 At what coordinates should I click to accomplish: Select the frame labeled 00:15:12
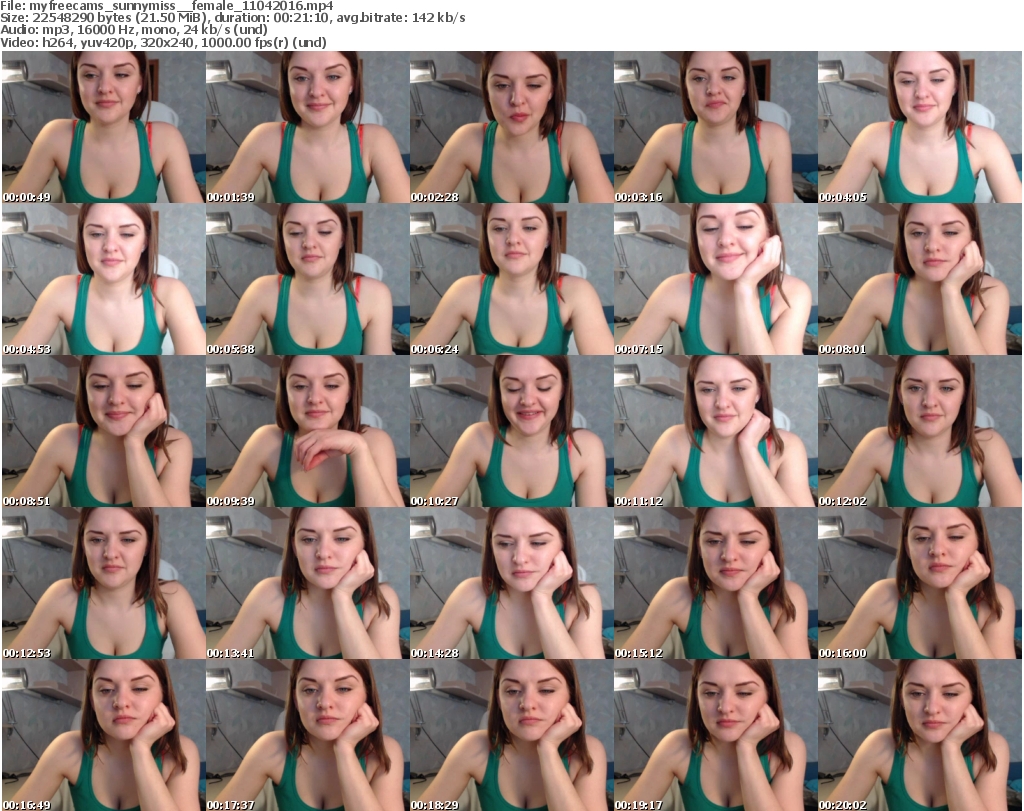pyautogui.click(x=715, y=584)
